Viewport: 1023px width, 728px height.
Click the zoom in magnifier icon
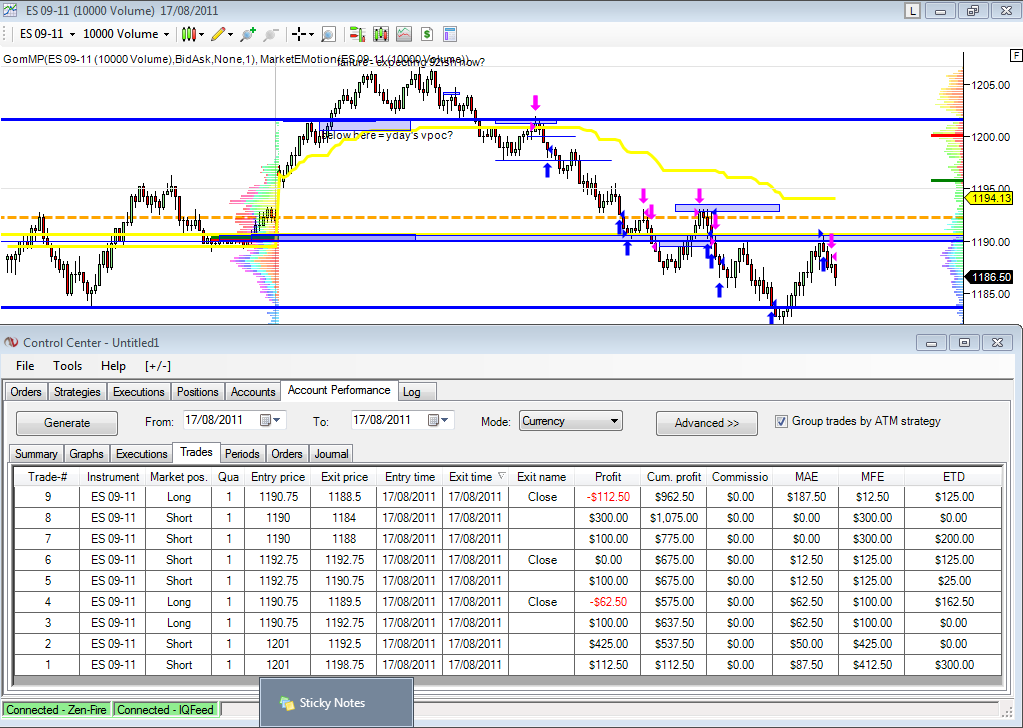pyautogui.click(x=248, y=34)
